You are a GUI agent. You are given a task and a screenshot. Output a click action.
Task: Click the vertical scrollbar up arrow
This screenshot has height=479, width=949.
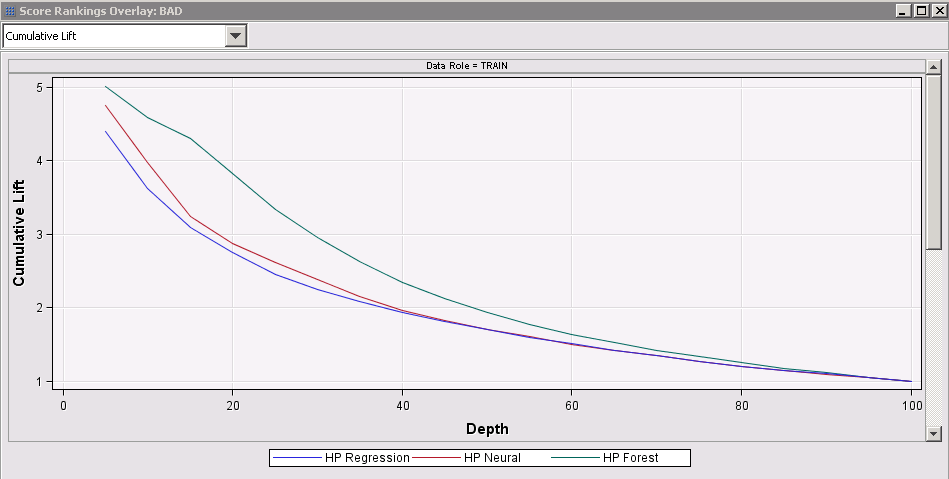pos(933,67)
